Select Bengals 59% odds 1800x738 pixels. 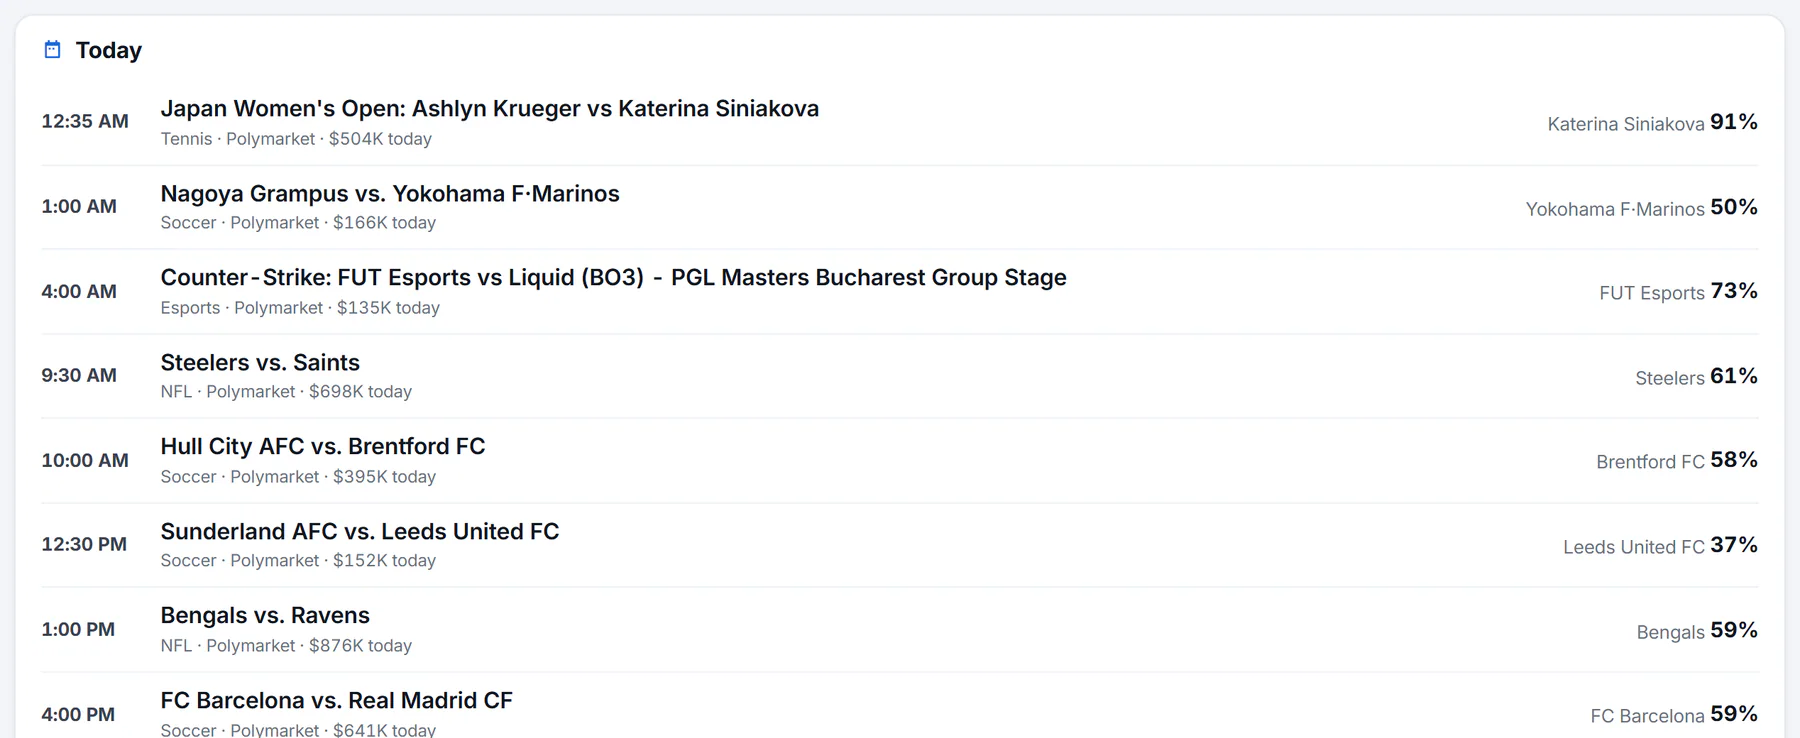click(1697, 630)
